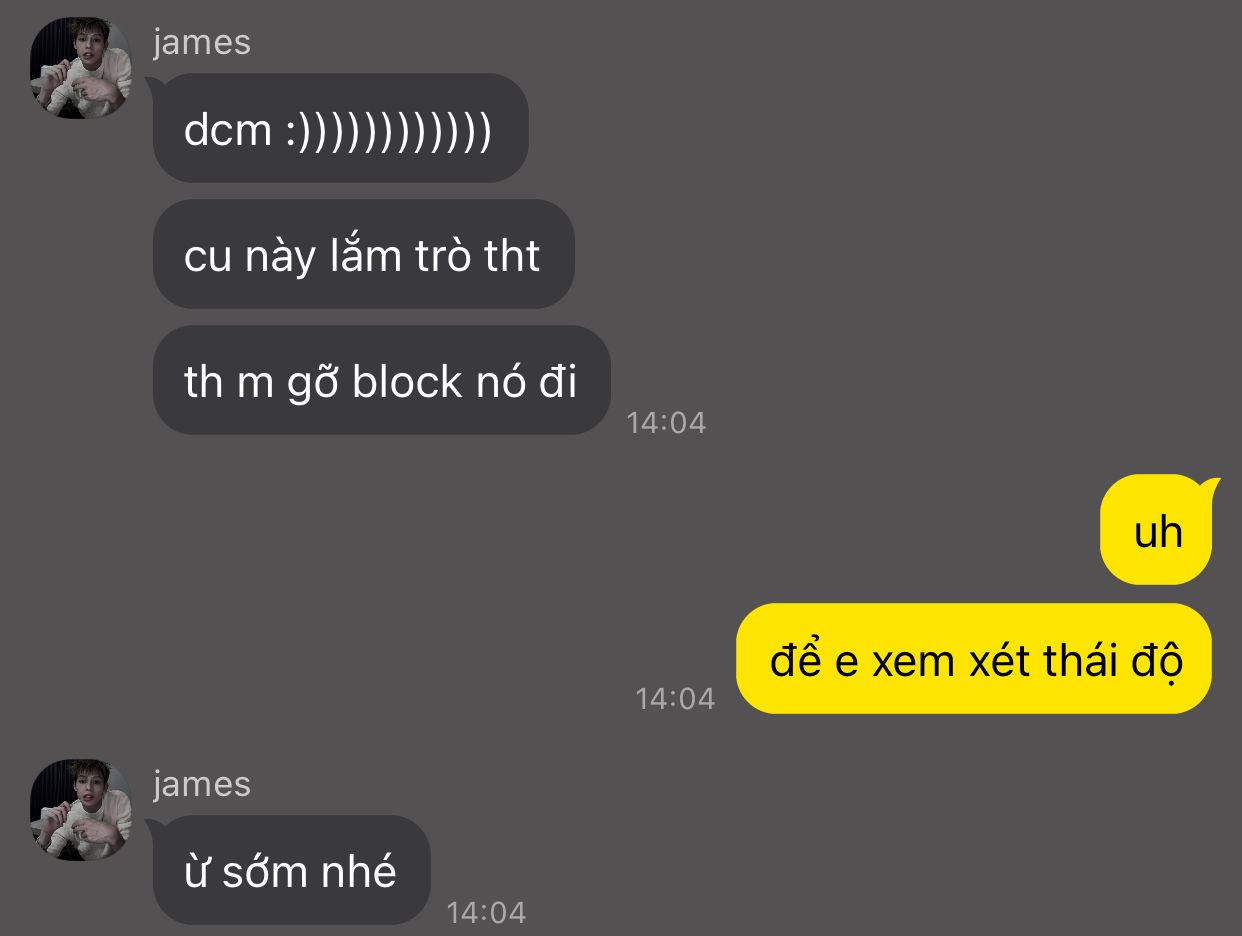Select the 'ừ sớm nhé' message bubble
The height and width of the screenshot is (936, 1242).
pyautogui.click(x=291, y=870)
